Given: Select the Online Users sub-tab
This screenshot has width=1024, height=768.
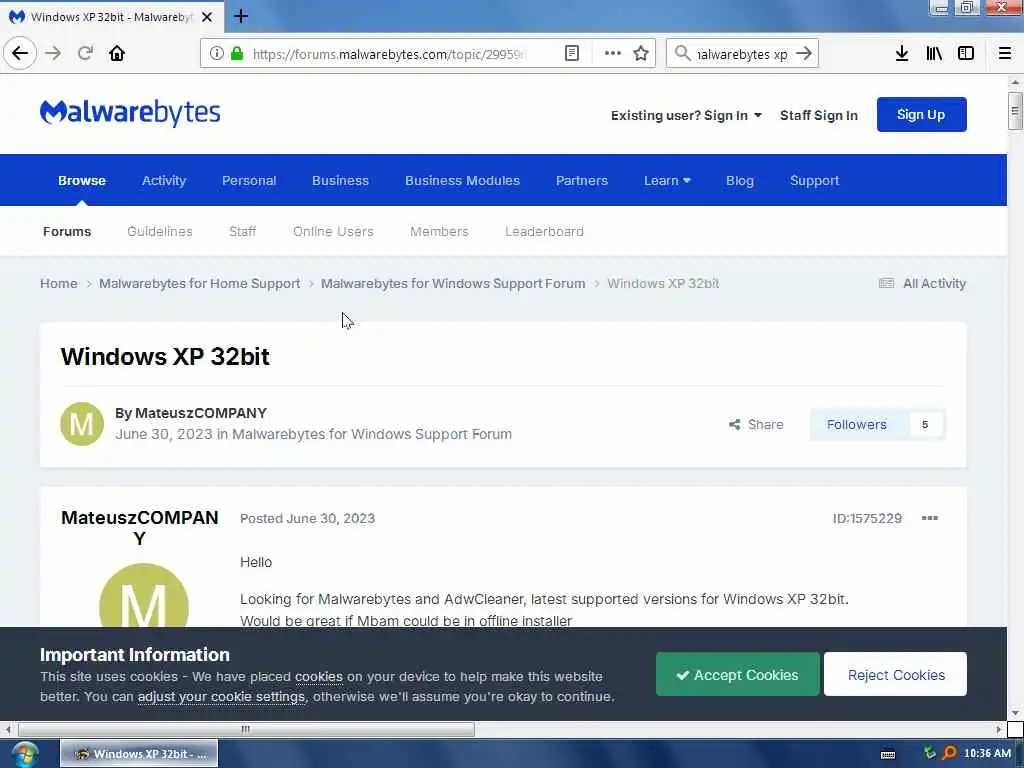Looking at the screenshot, I should [x=333, y=232].
